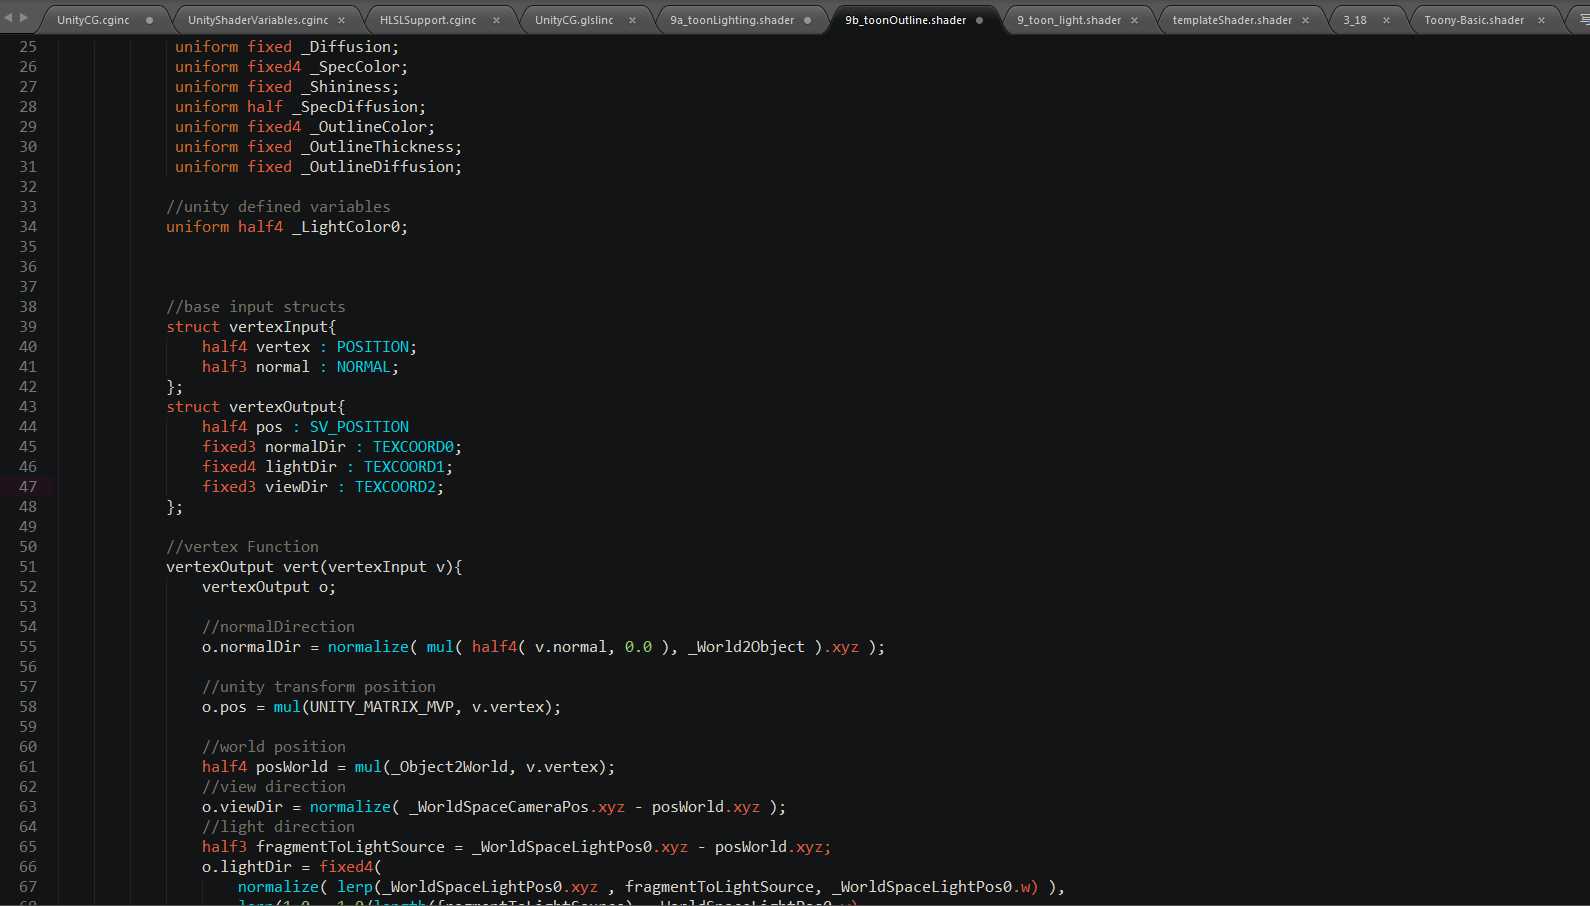Close the 9_toon_light.shader tab
The height and width of the screenshot is (906, 1590).
pos(1134,20)
